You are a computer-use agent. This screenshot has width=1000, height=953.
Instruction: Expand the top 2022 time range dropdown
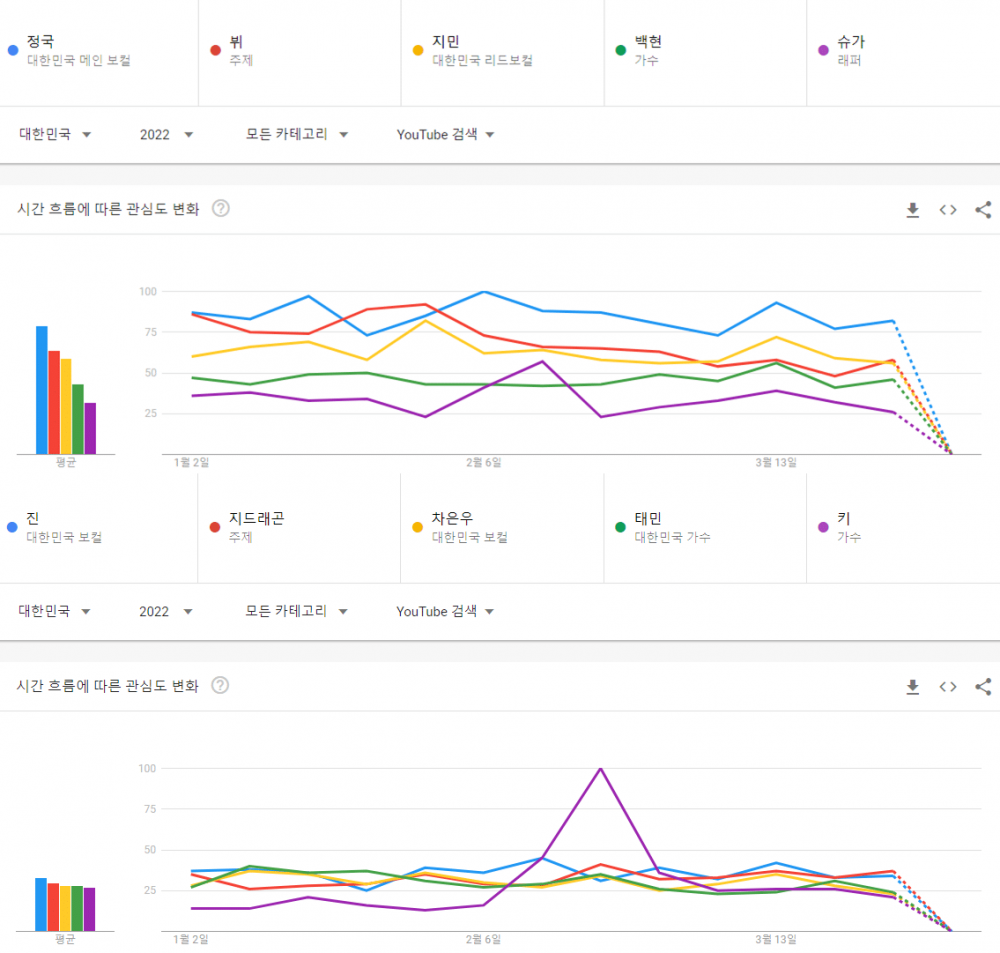pos(166,135)
